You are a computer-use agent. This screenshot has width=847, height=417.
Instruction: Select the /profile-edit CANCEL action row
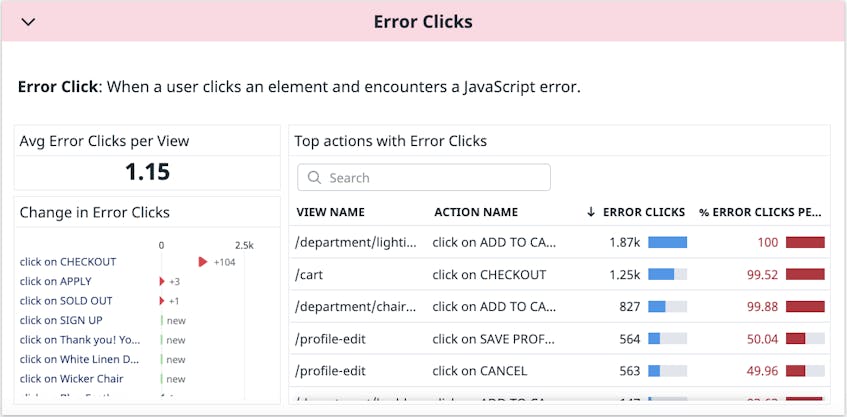click(x=559, y=371)
